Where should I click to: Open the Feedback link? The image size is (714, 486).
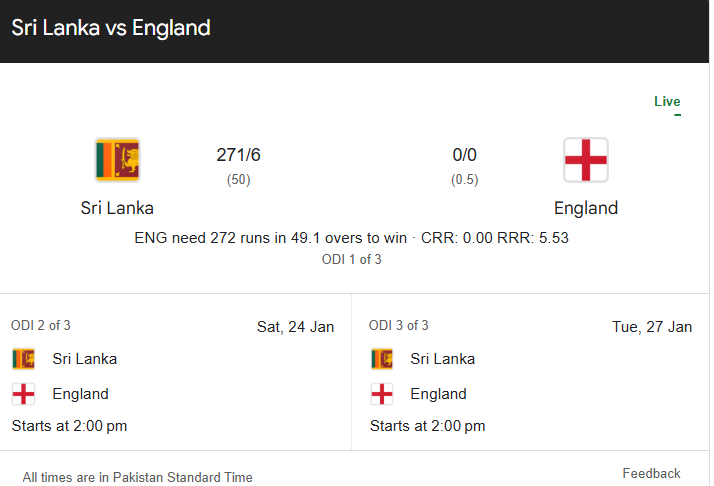coord(651,473)
